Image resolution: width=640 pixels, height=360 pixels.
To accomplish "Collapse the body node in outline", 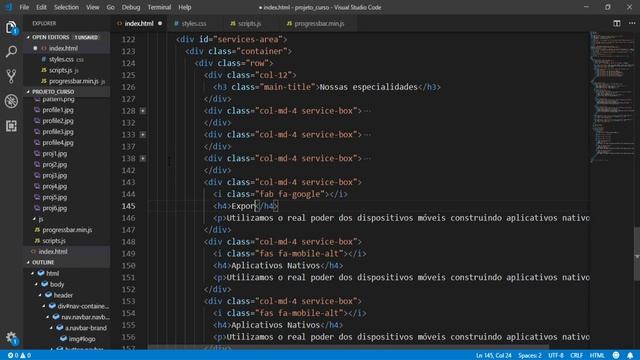I will click(x=36, y=284).
